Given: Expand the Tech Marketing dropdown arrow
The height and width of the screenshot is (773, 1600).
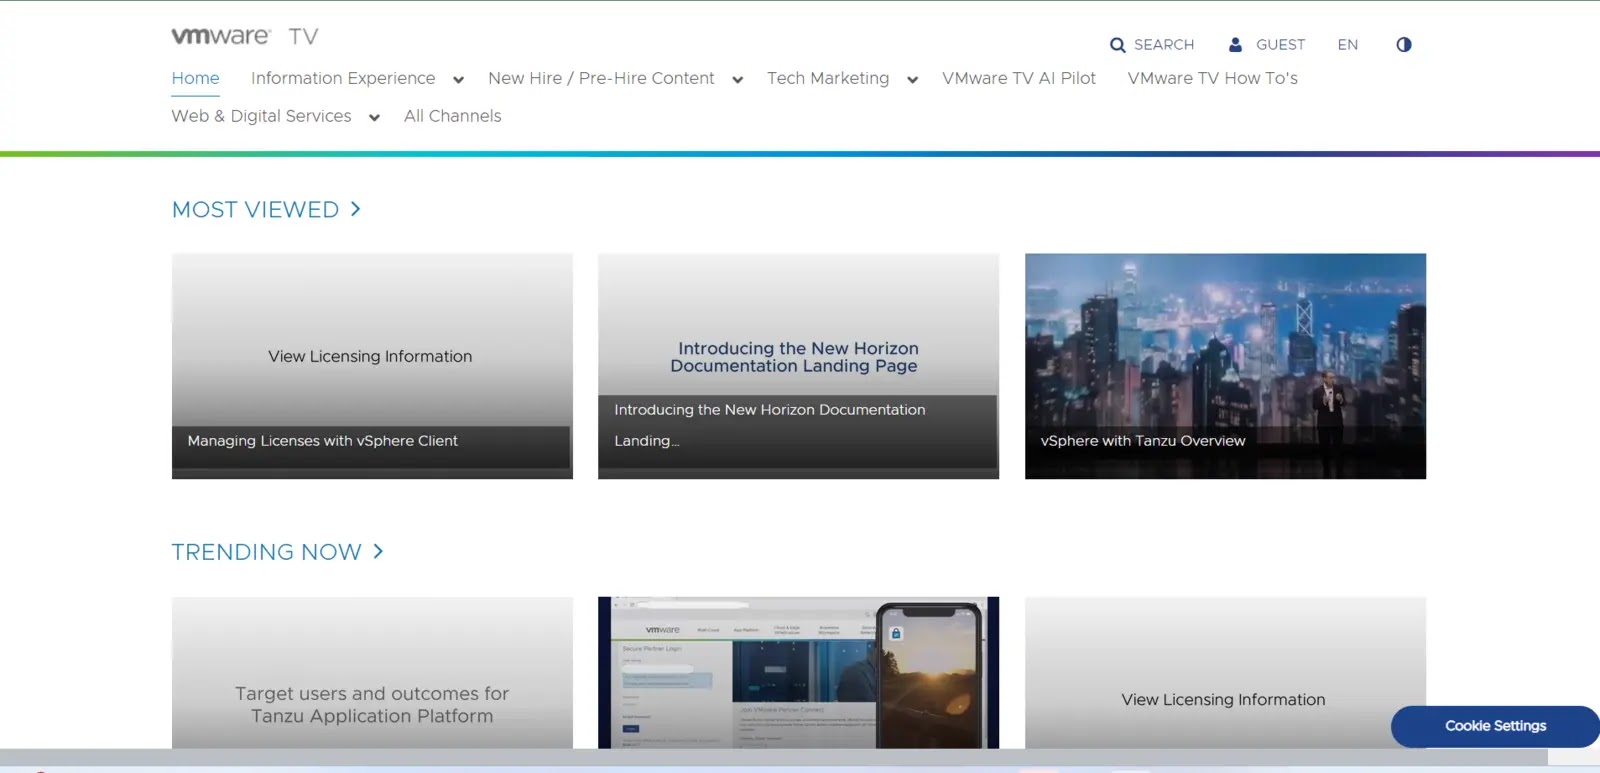Looking at the screenshot, I should (x=912, y=80).
